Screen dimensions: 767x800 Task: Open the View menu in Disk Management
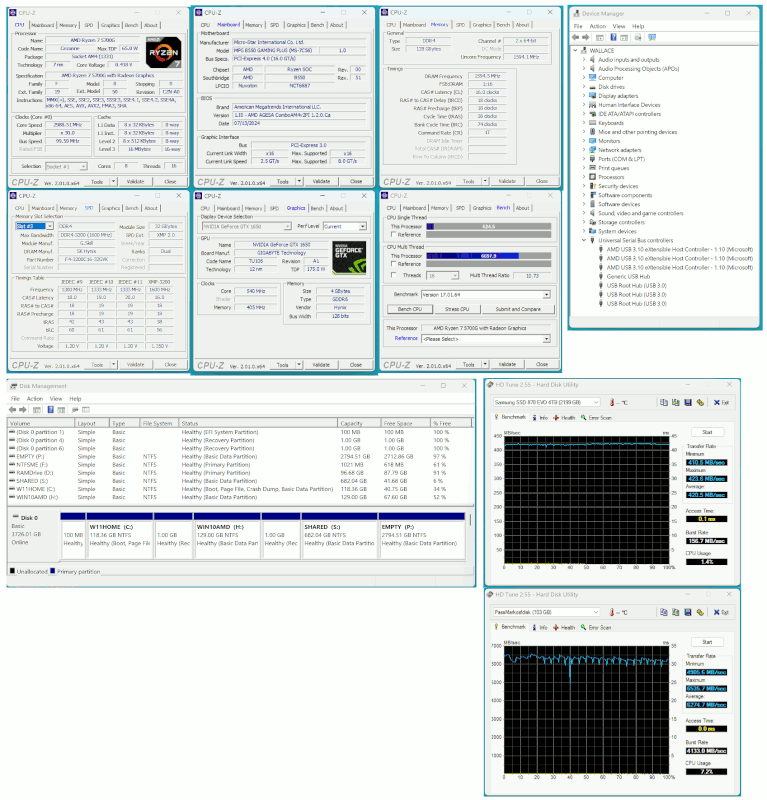56,399
